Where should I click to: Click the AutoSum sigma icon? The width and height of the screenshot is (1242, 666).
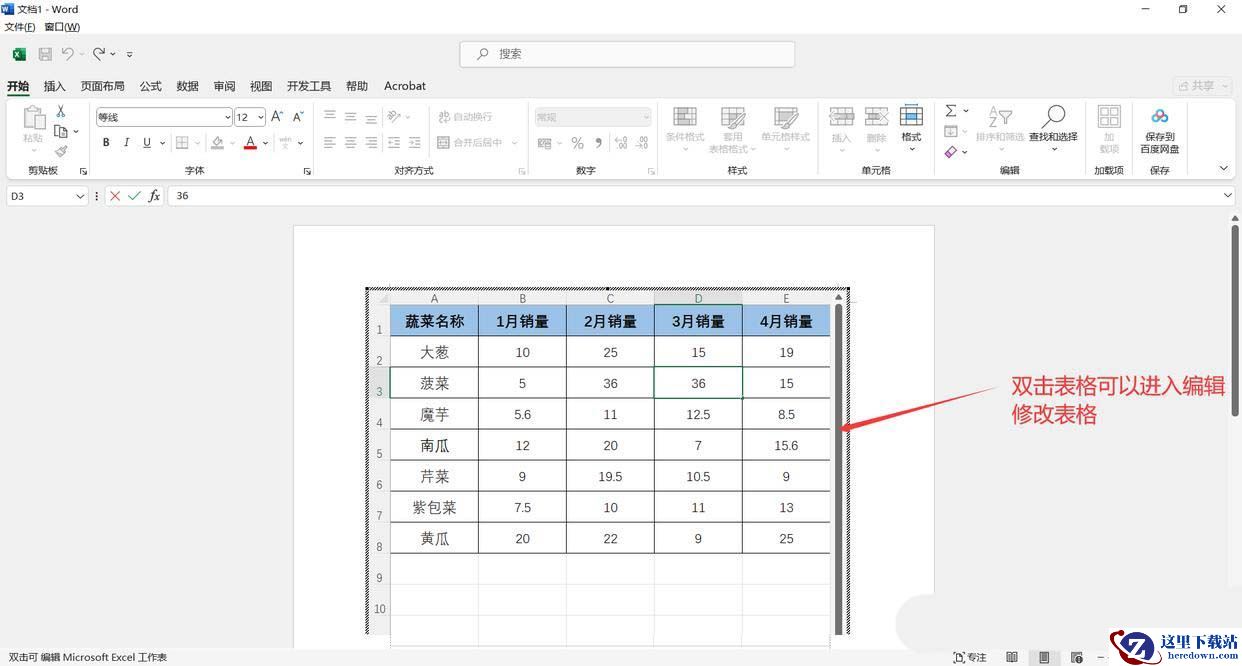951,111
